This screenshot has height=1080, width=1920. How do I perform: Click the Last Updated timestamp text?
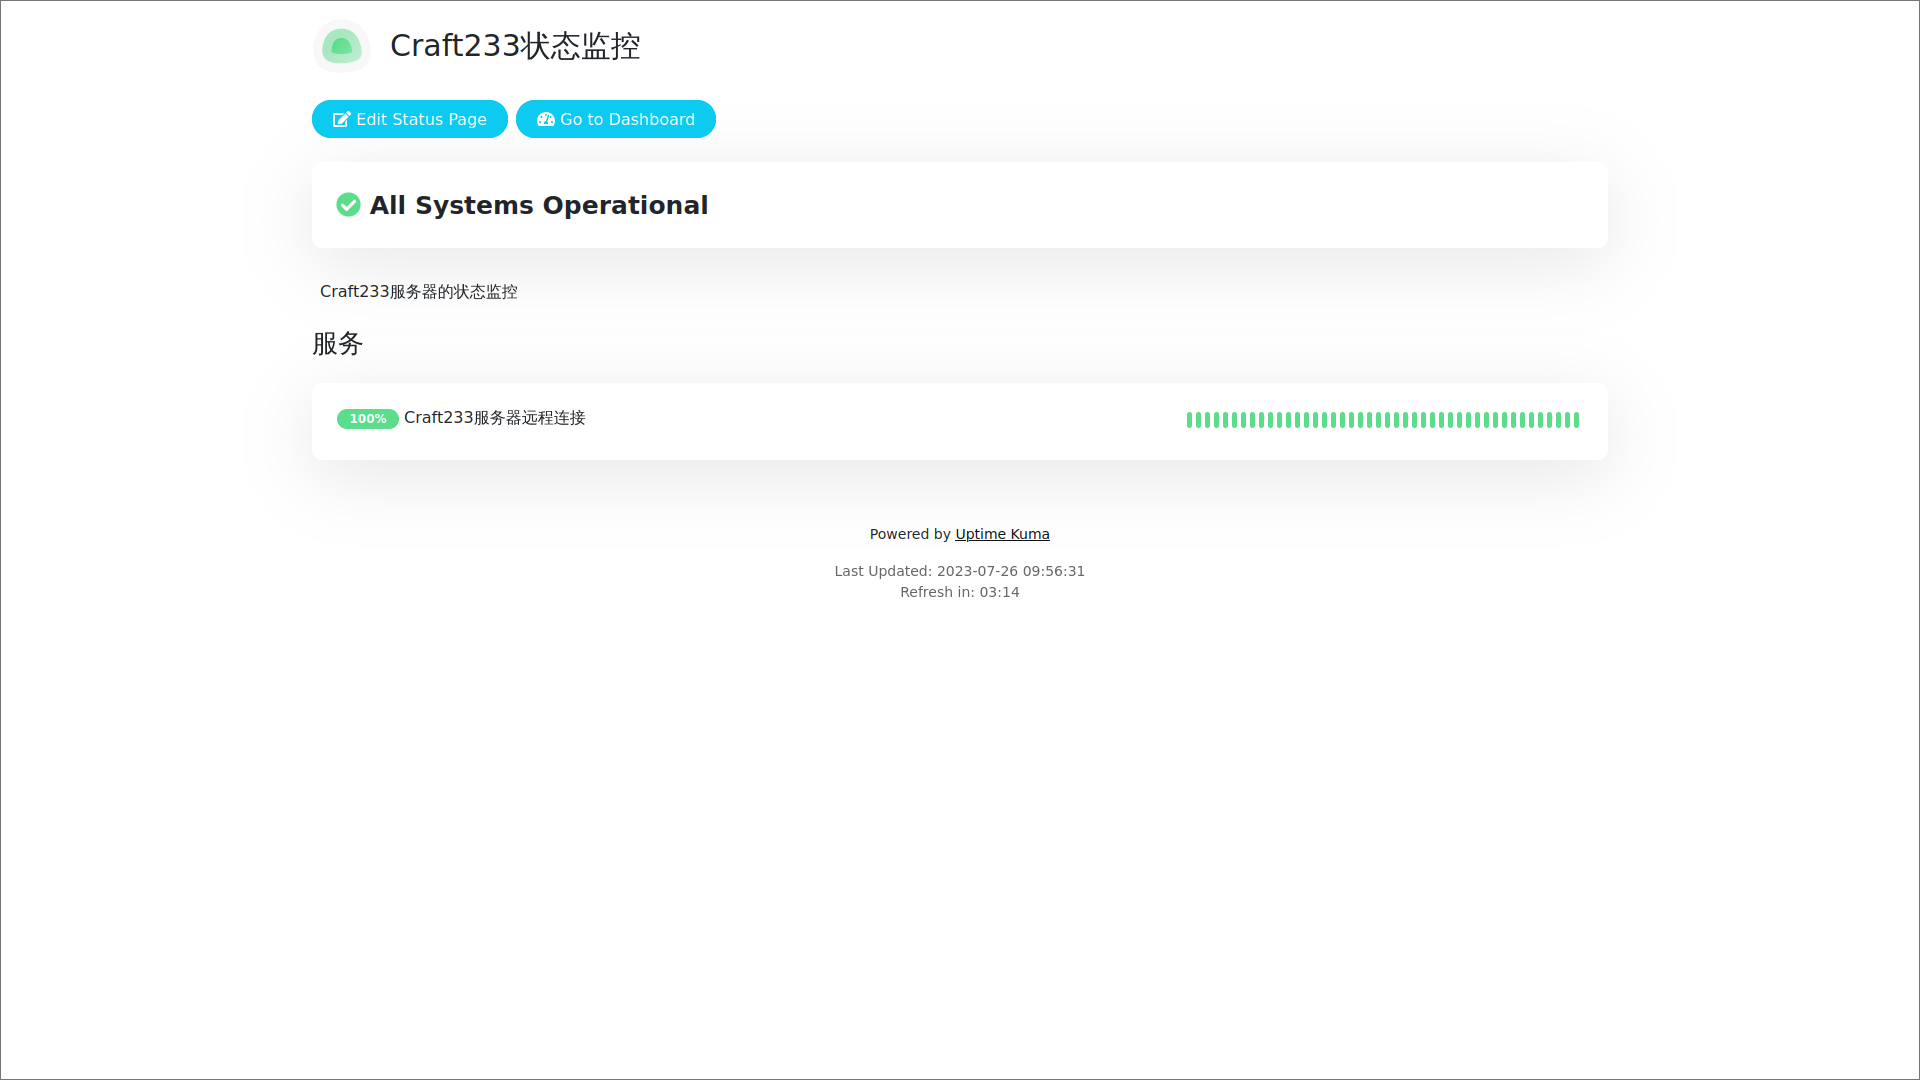pyautogui.click(x=960, y=571)
